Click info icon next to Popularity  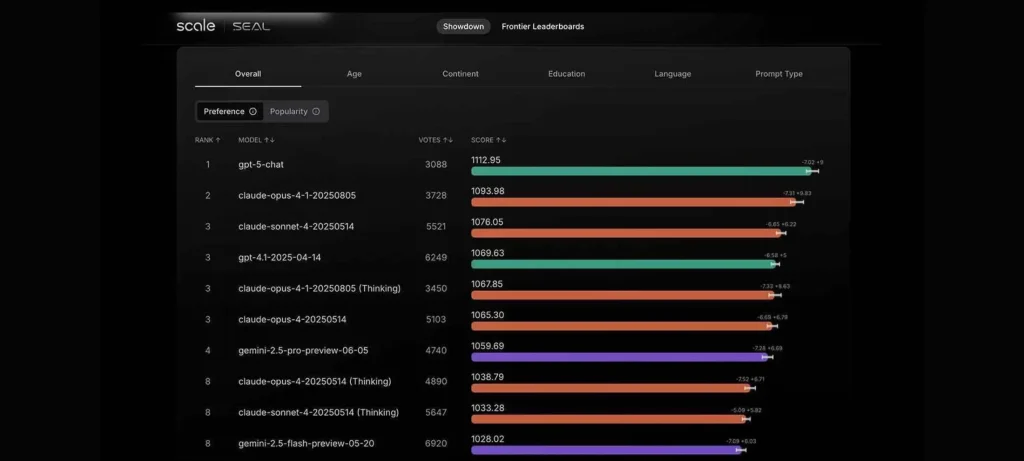[316, 112]
